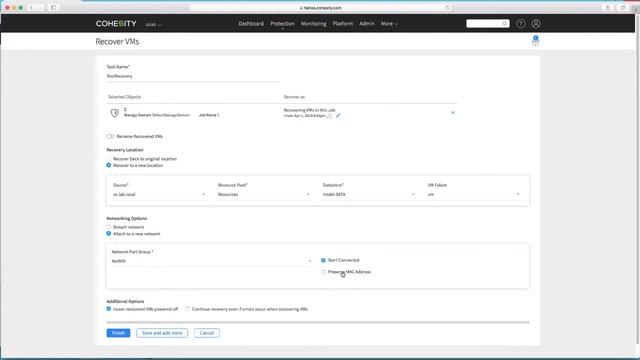Image resolution: width=640 pixels, height=360 pixels.
Task: Toggle the Safari sidebar button
Action: pos(53,8)
